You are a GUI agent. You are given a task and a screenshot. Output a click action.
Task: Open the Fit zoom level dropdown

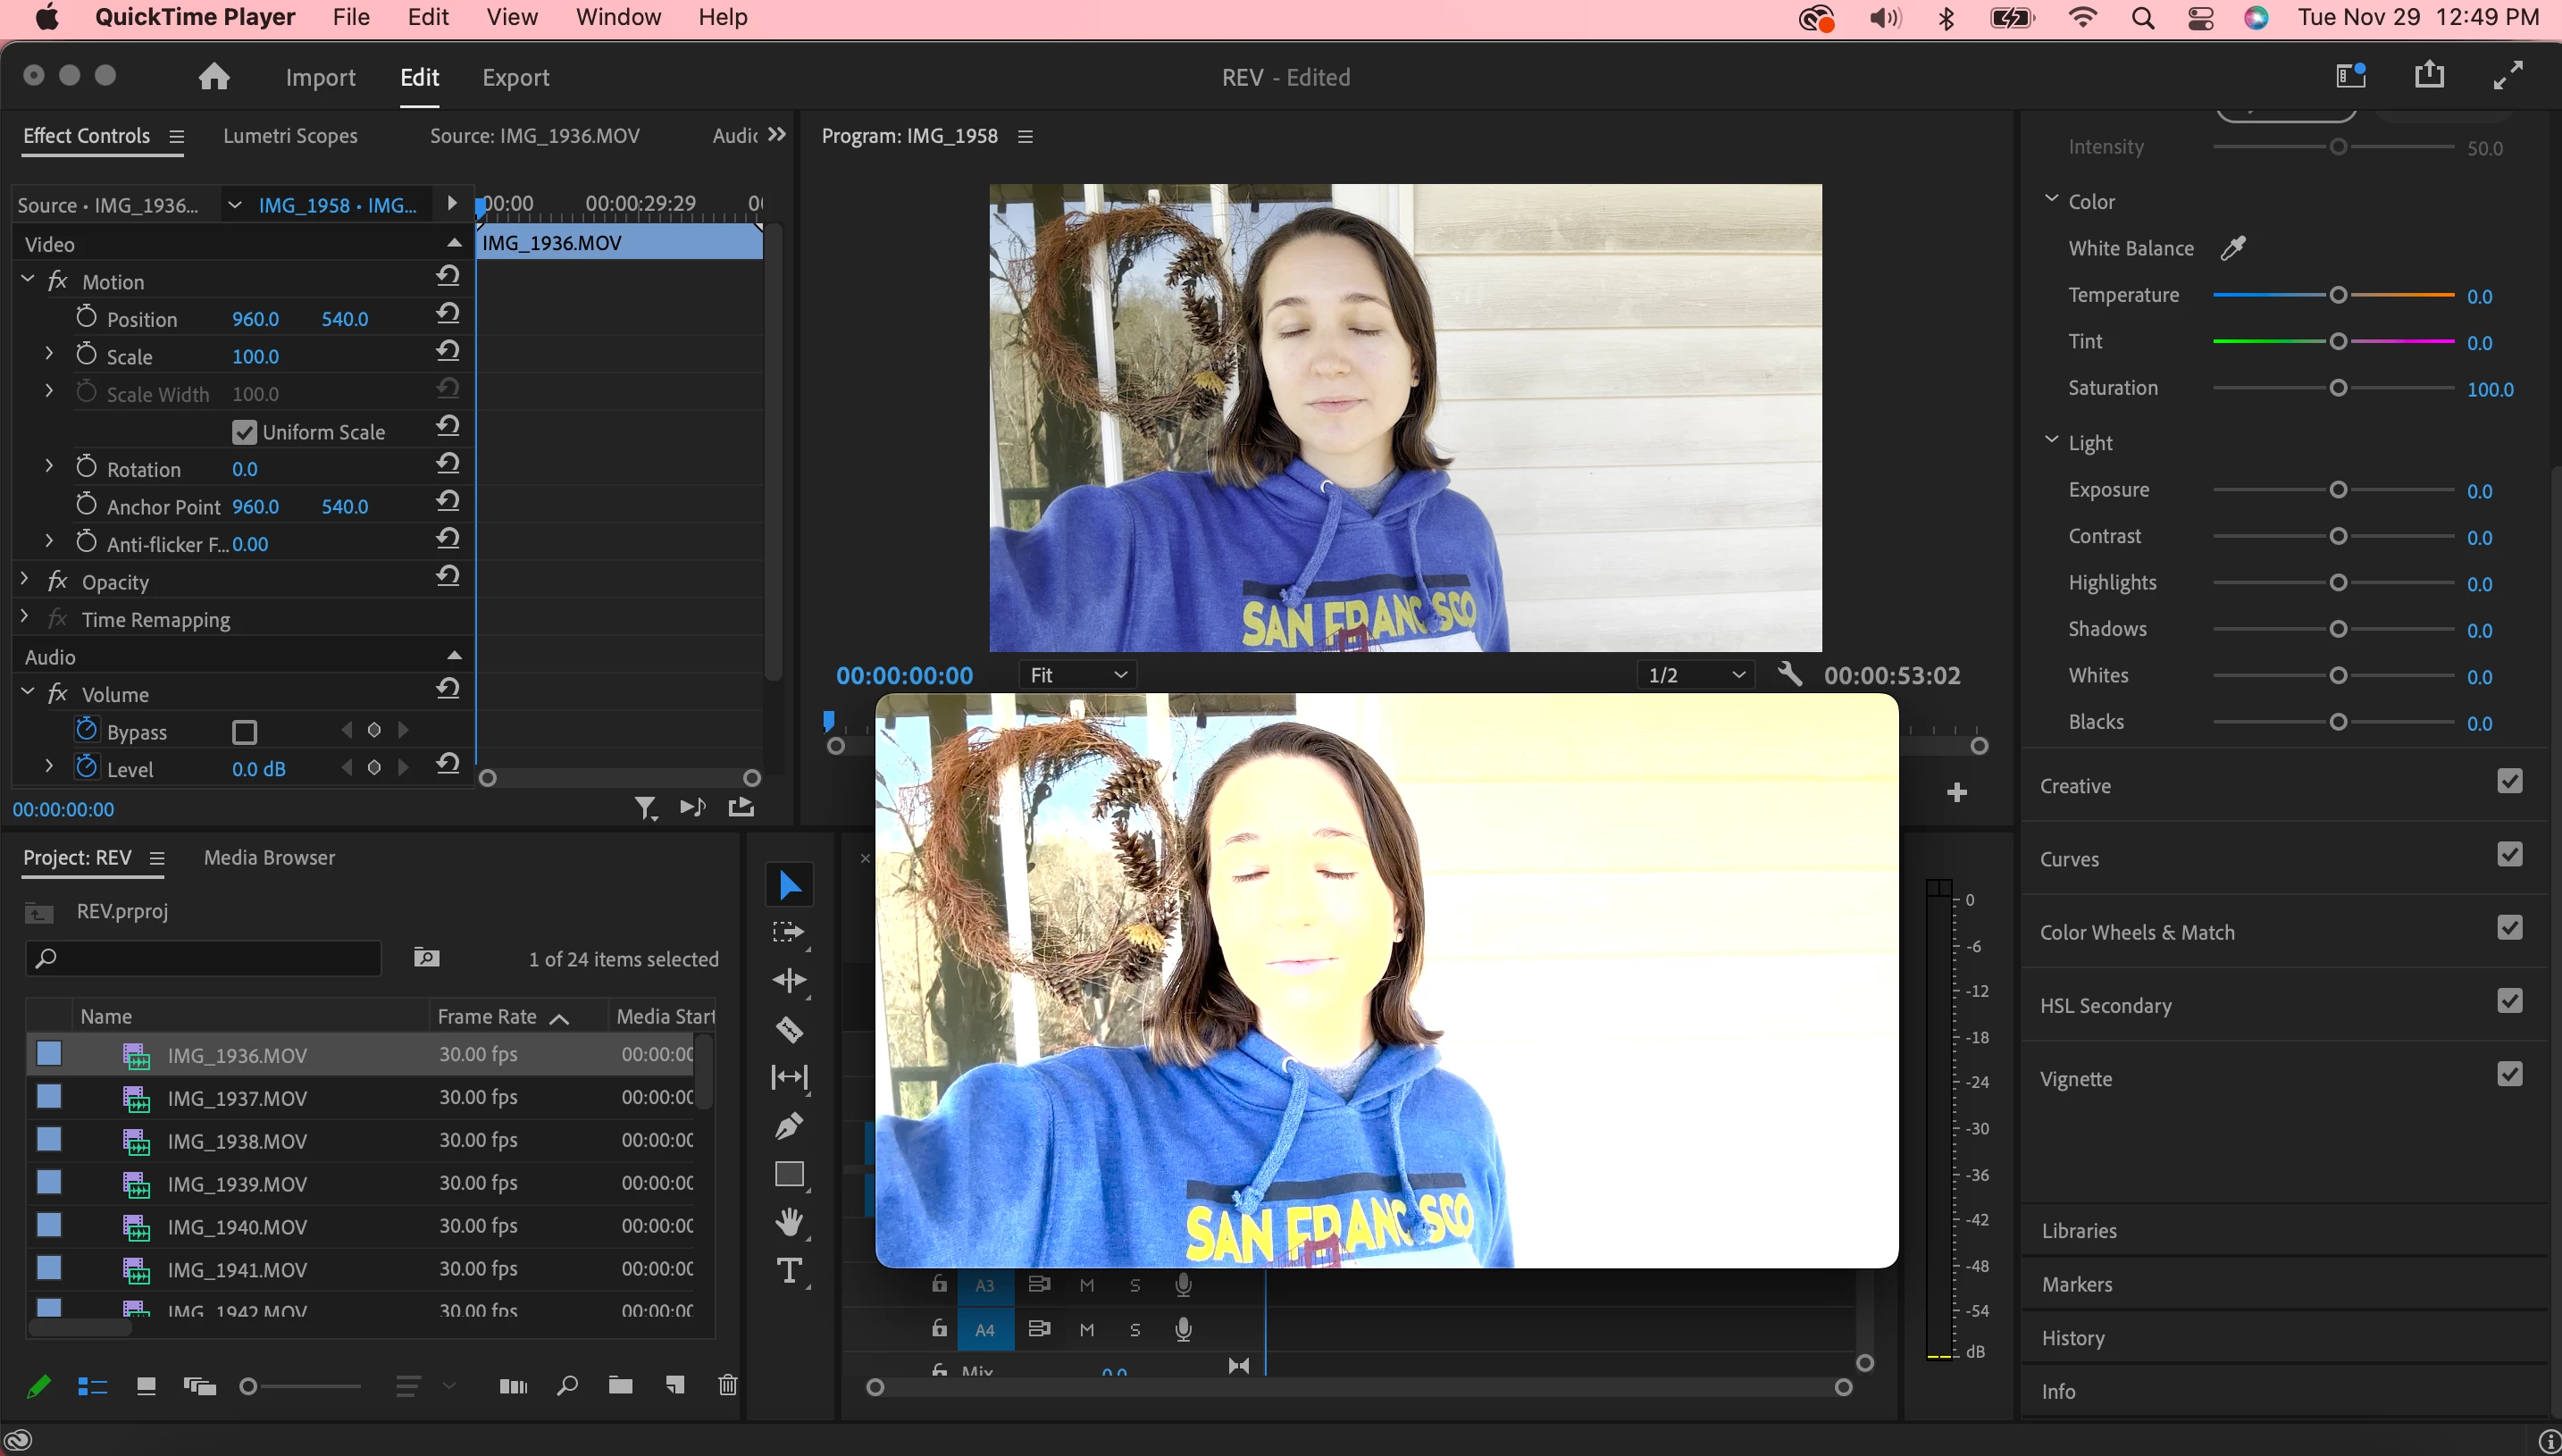pos(1078,675)
